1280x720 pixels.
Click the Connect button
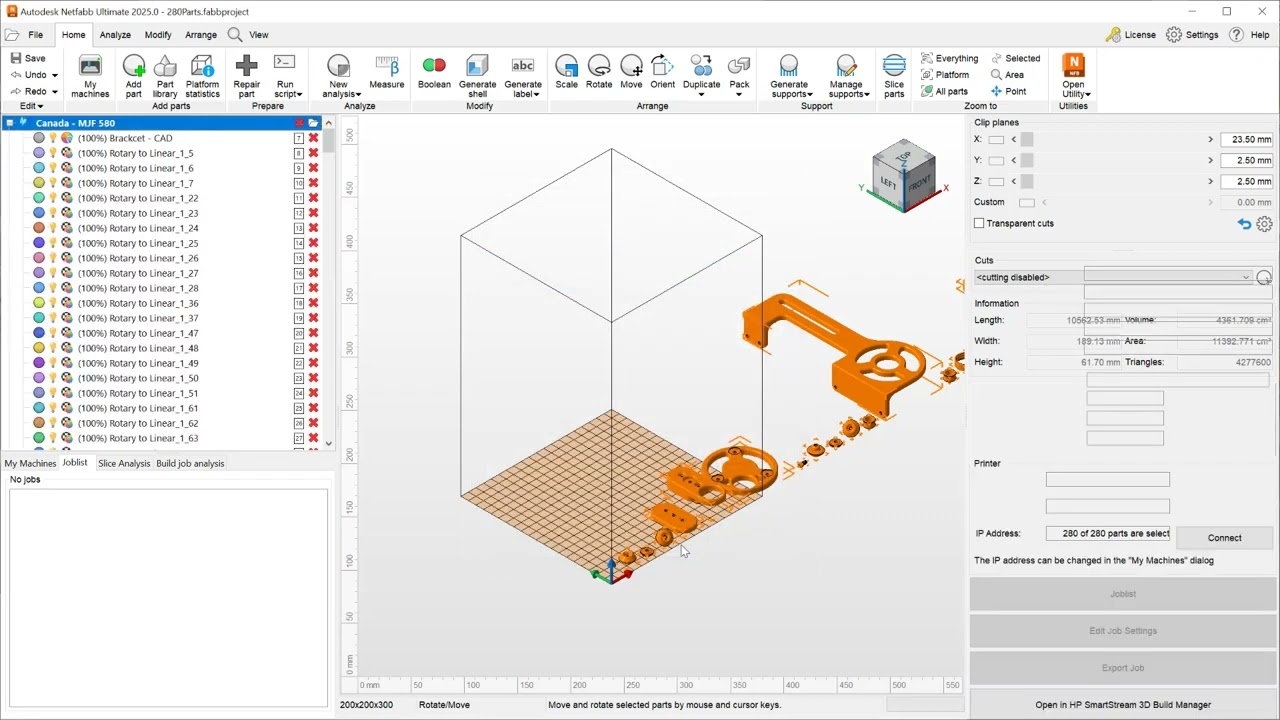click(1224, 538)
